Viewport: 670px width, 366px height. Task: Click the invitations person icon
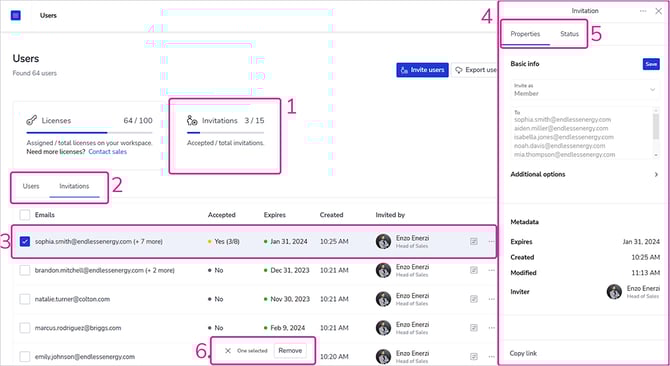192,121
